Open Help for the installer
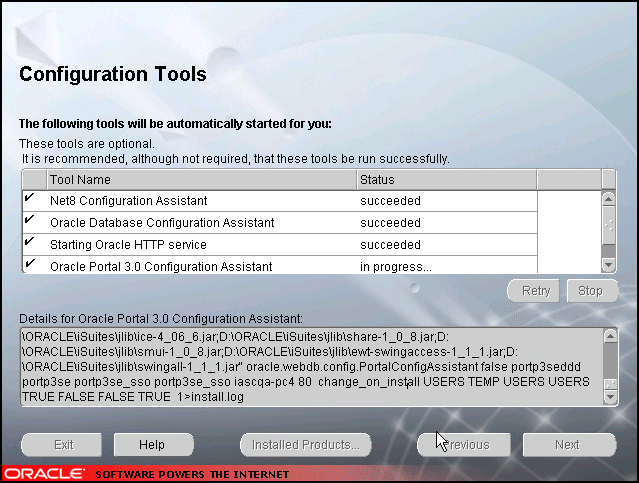639x483 pixels. (x=154, y=445)
